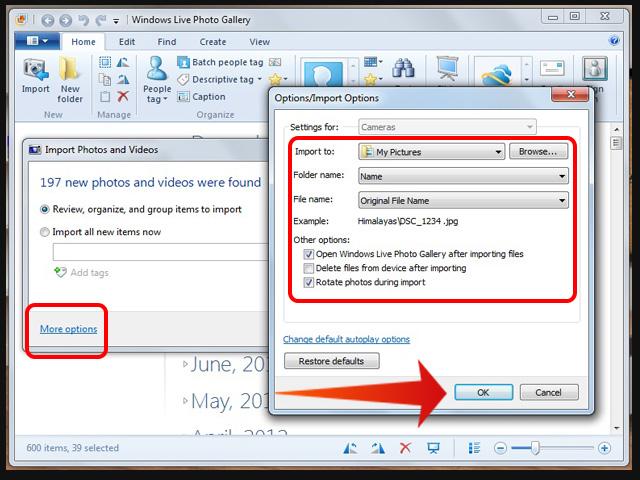Click OK in Import Options dialog
Screen dimensions: 640x480
click(x=484, y=392)
